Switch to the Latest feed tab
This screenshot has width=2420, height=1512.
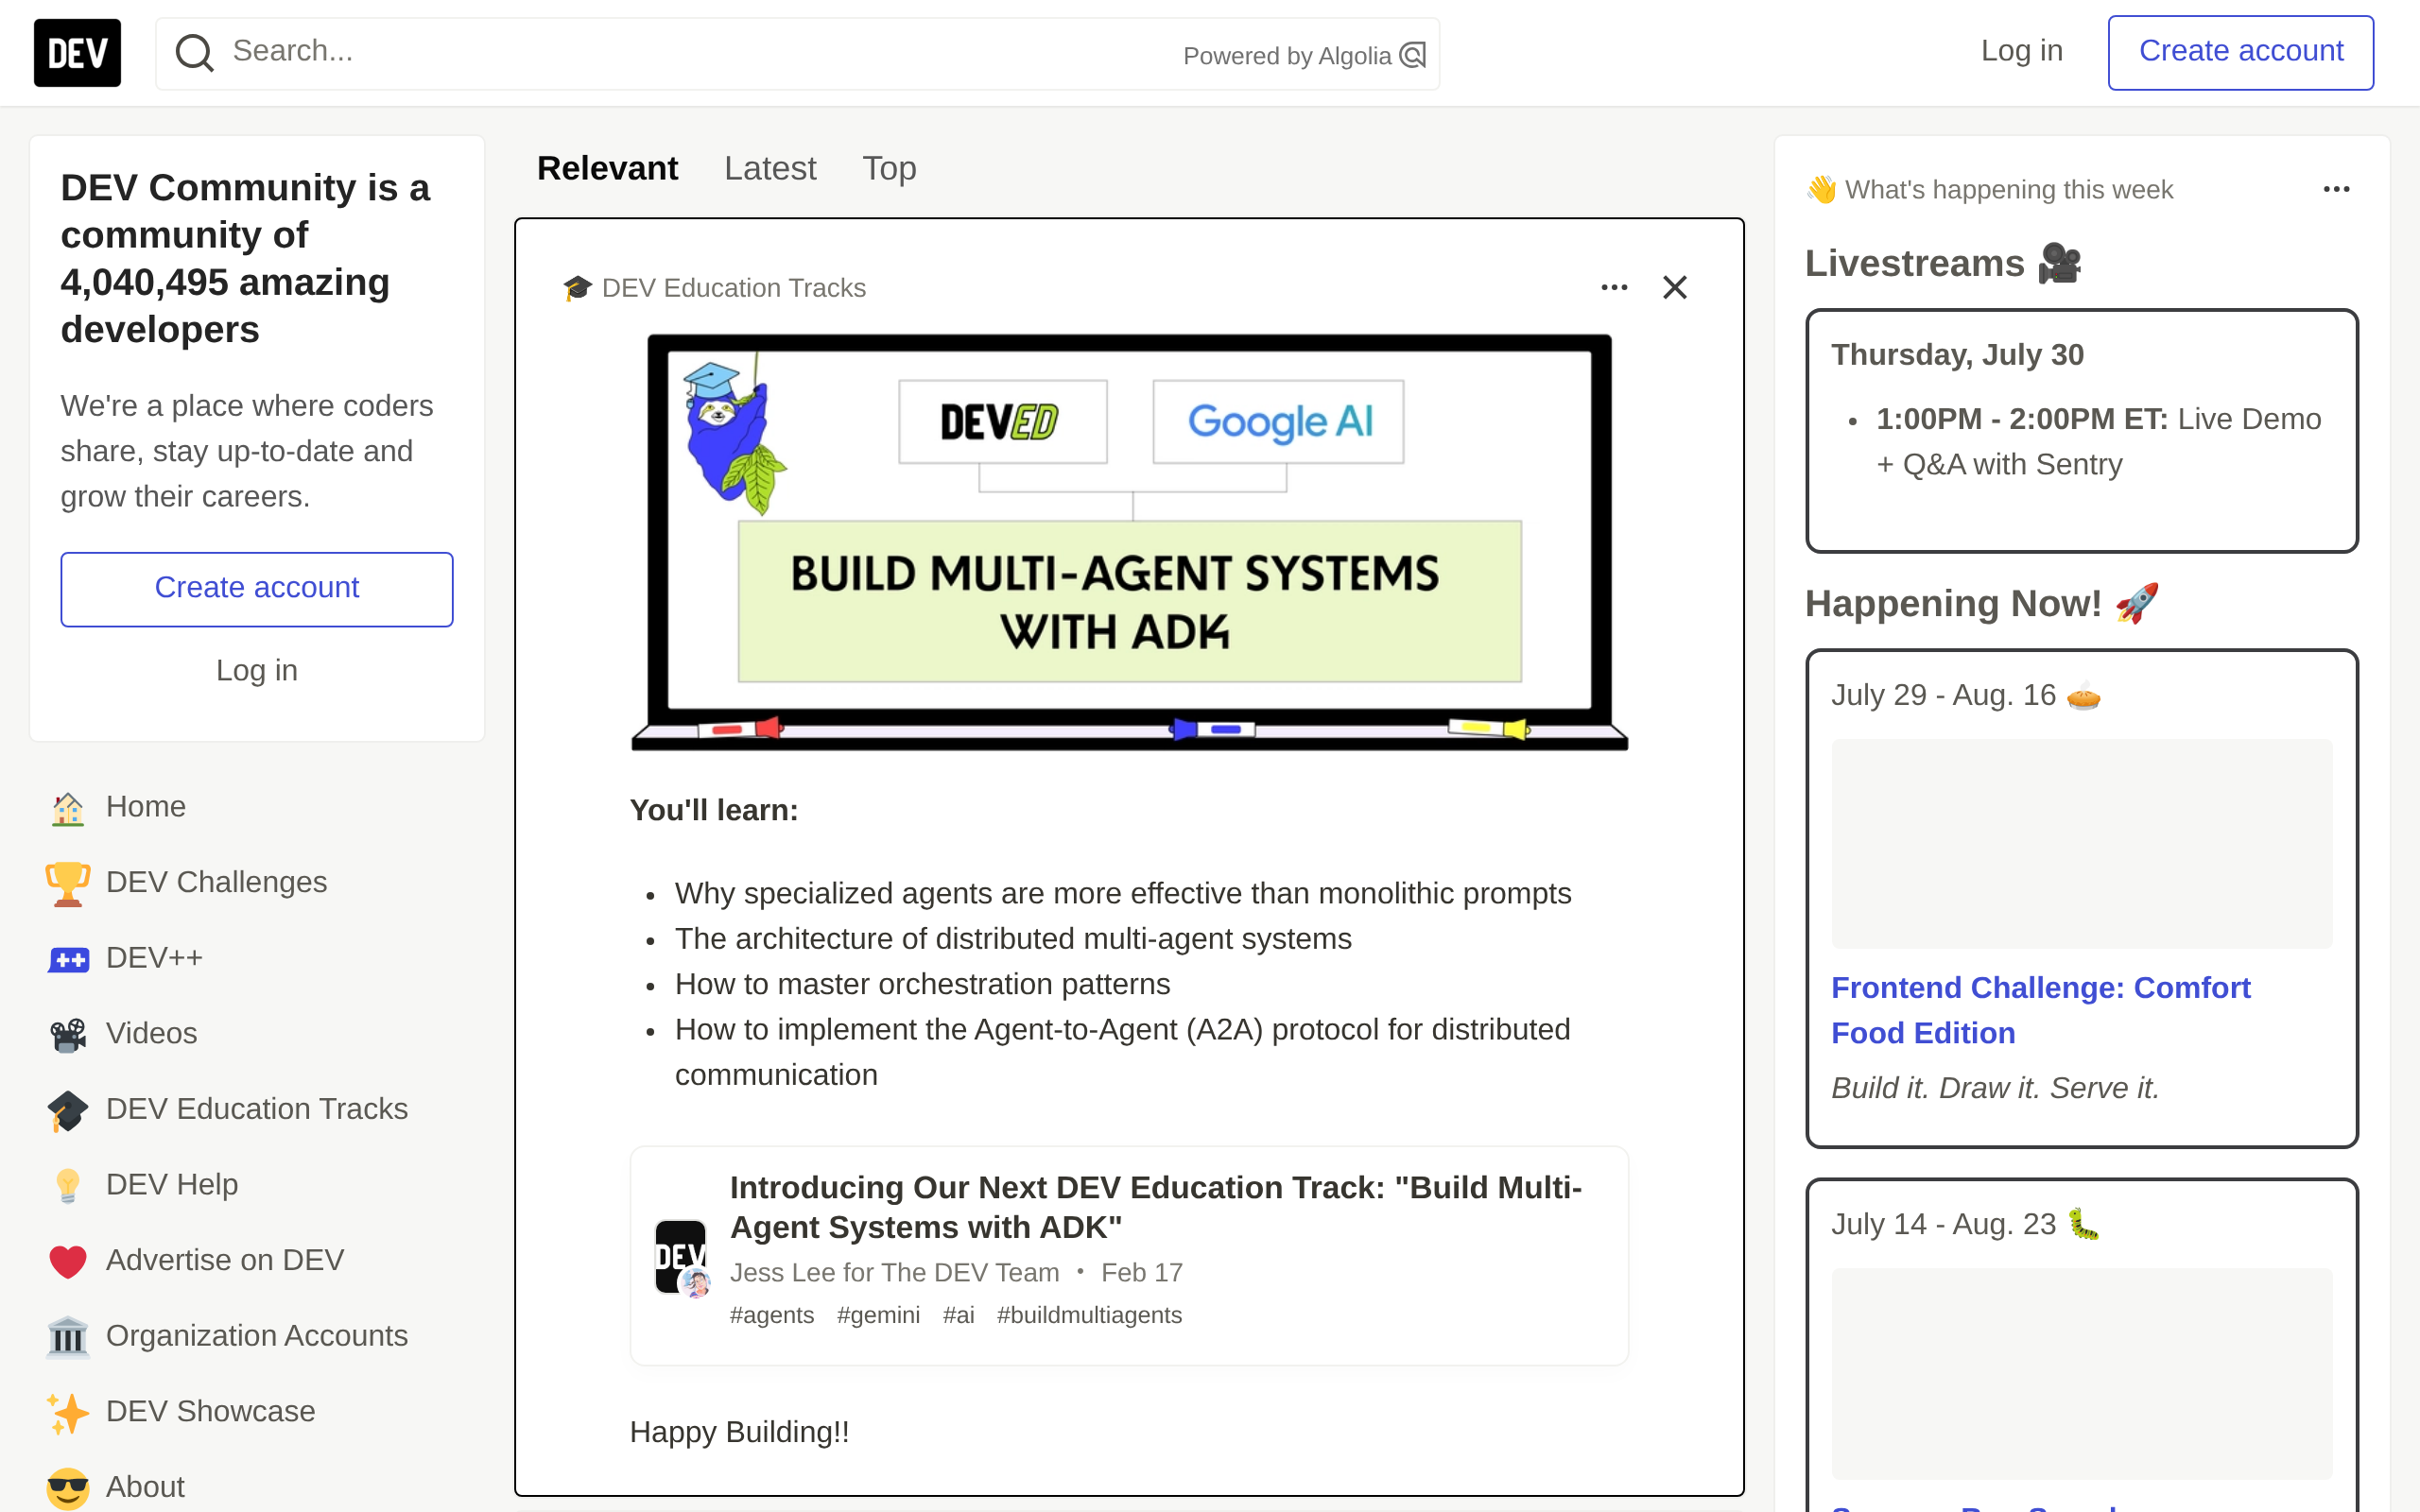[x=770, y=168]
